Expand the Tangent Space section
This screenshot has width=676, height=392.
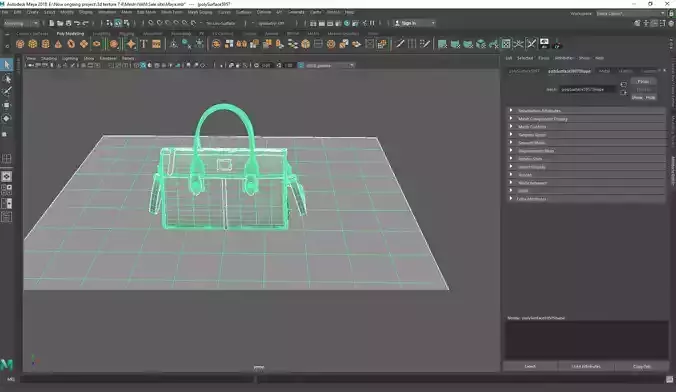coord(586,135)
